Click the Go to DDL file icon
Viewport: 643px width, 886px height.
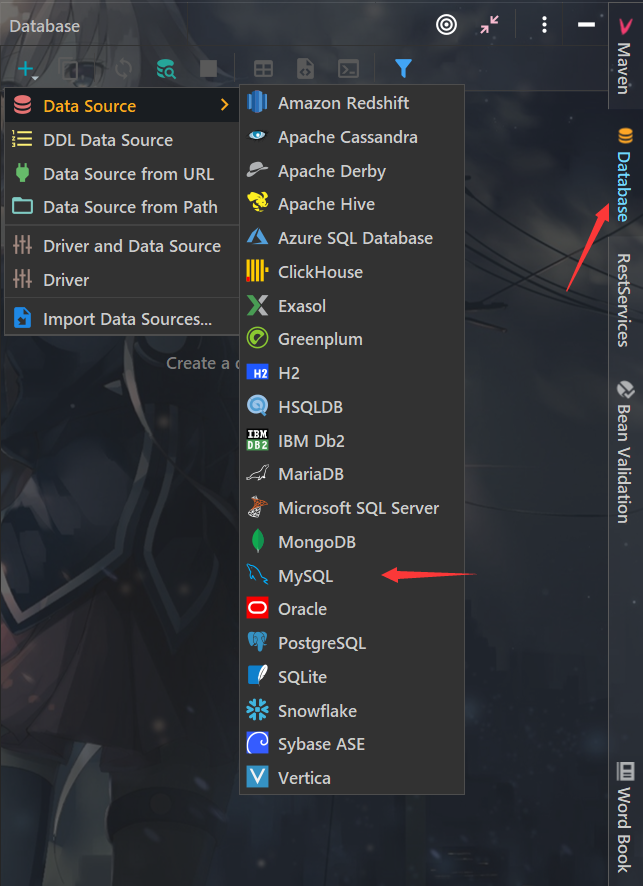(x=305, y=69)
